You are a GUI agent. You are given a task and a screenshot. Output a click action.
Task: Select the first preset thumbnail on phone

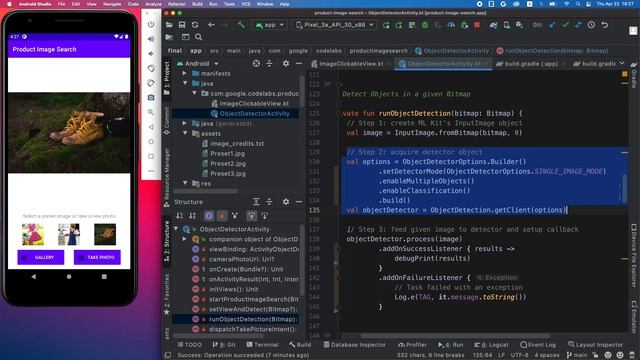[x=33, y=234]
